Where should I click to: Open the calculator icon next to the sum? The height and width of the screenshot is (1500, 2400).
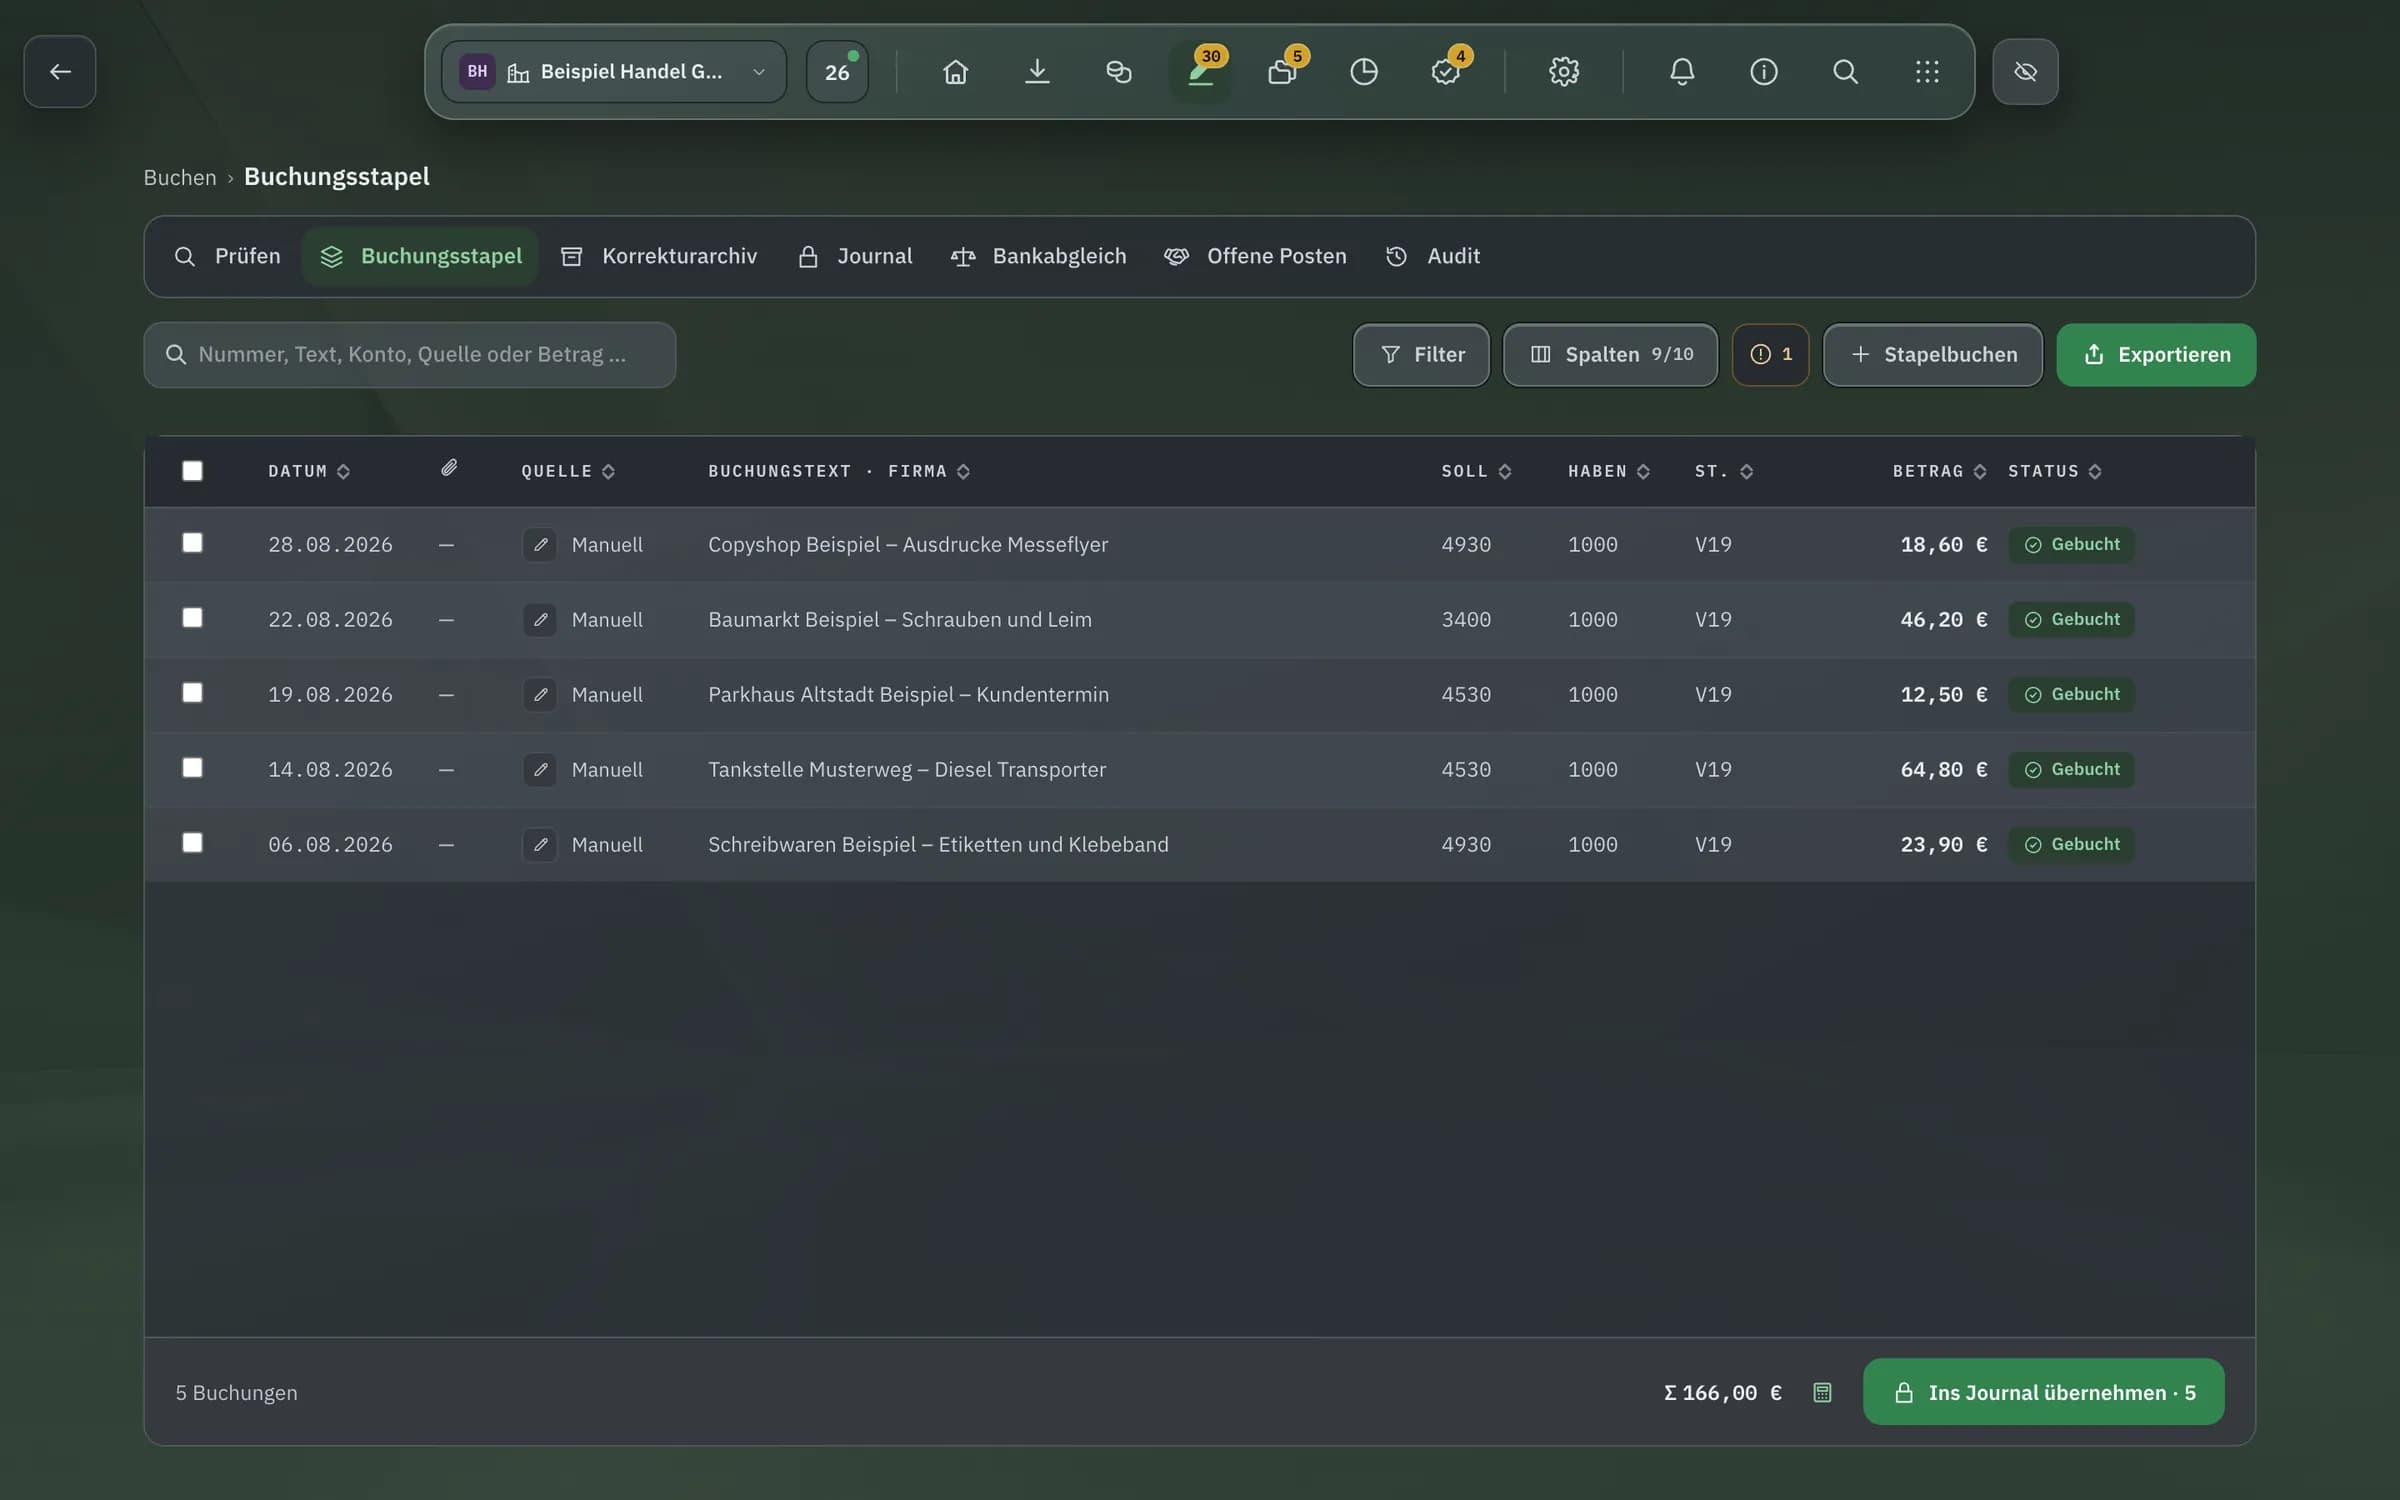click(x=1822, y=1392)
